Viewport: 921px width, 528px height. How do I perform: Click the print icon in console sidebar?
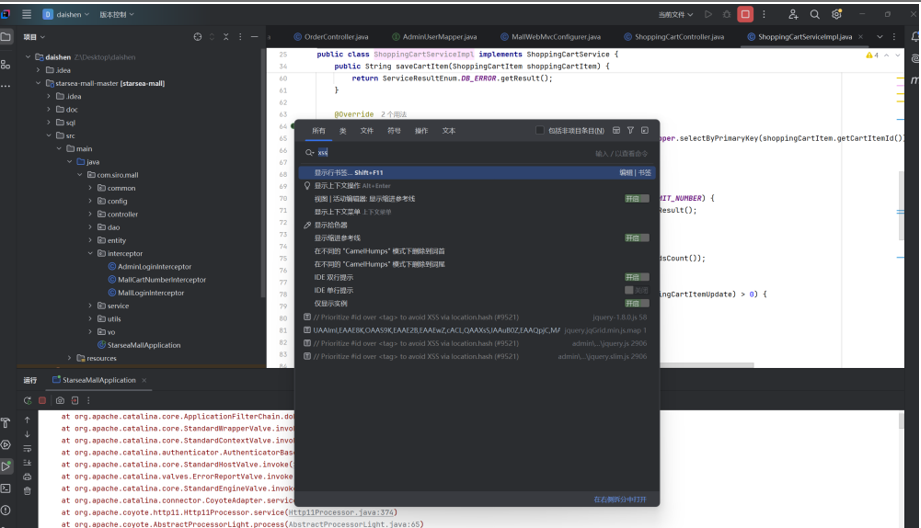27,476
